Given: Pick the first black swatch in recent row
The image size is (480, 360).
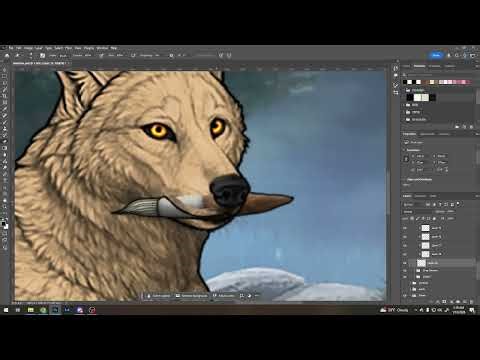Looking at the screenshot, I should [405, 82].
